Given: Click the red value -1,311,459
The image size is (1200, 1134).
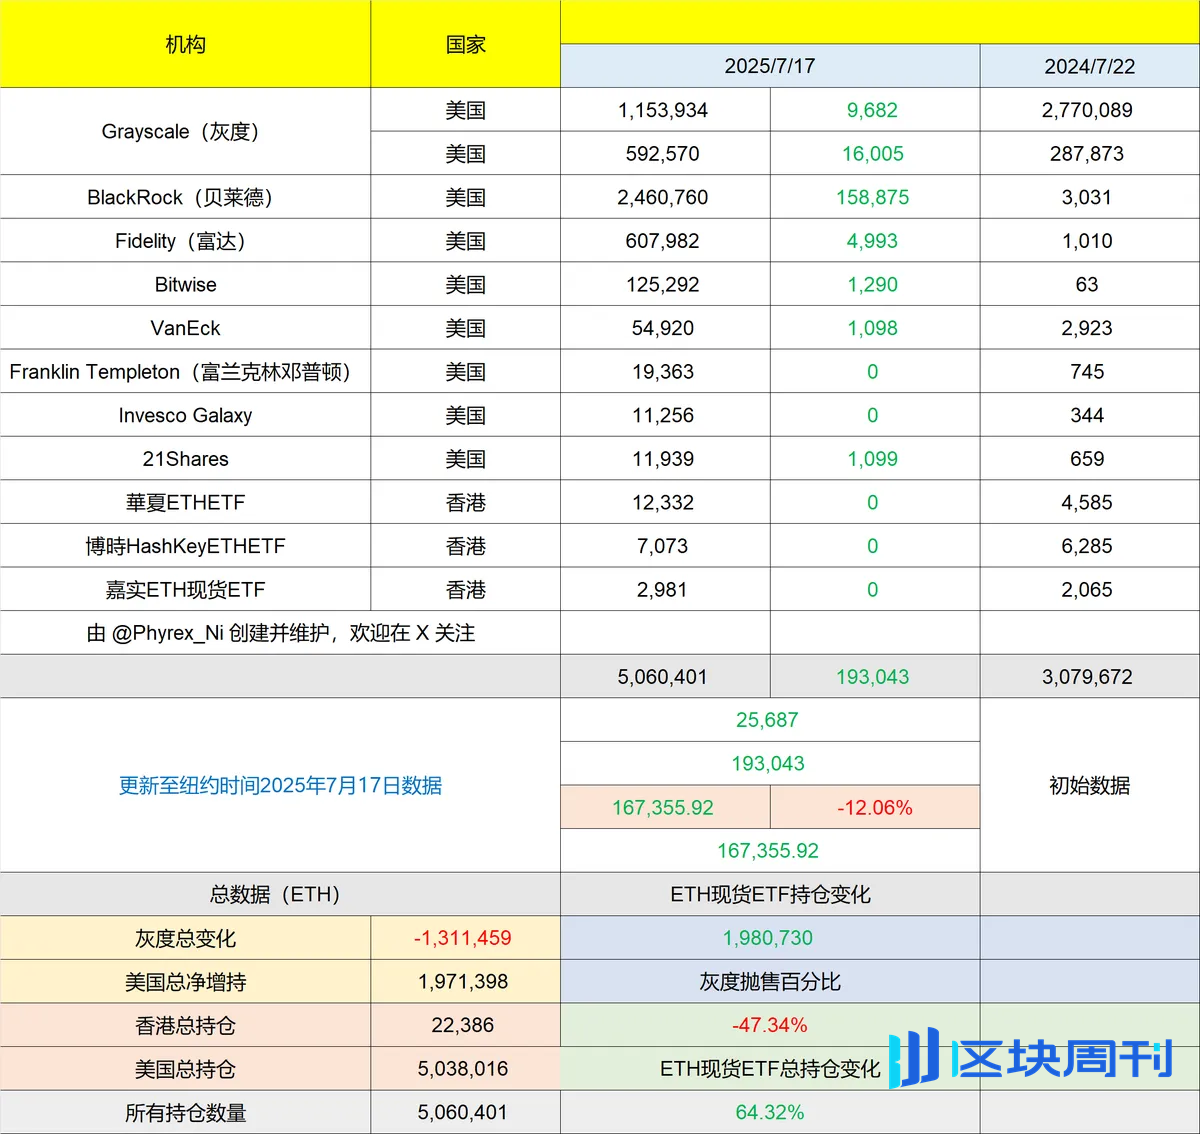Looking at the screenshot, I should tap(463, 938).
